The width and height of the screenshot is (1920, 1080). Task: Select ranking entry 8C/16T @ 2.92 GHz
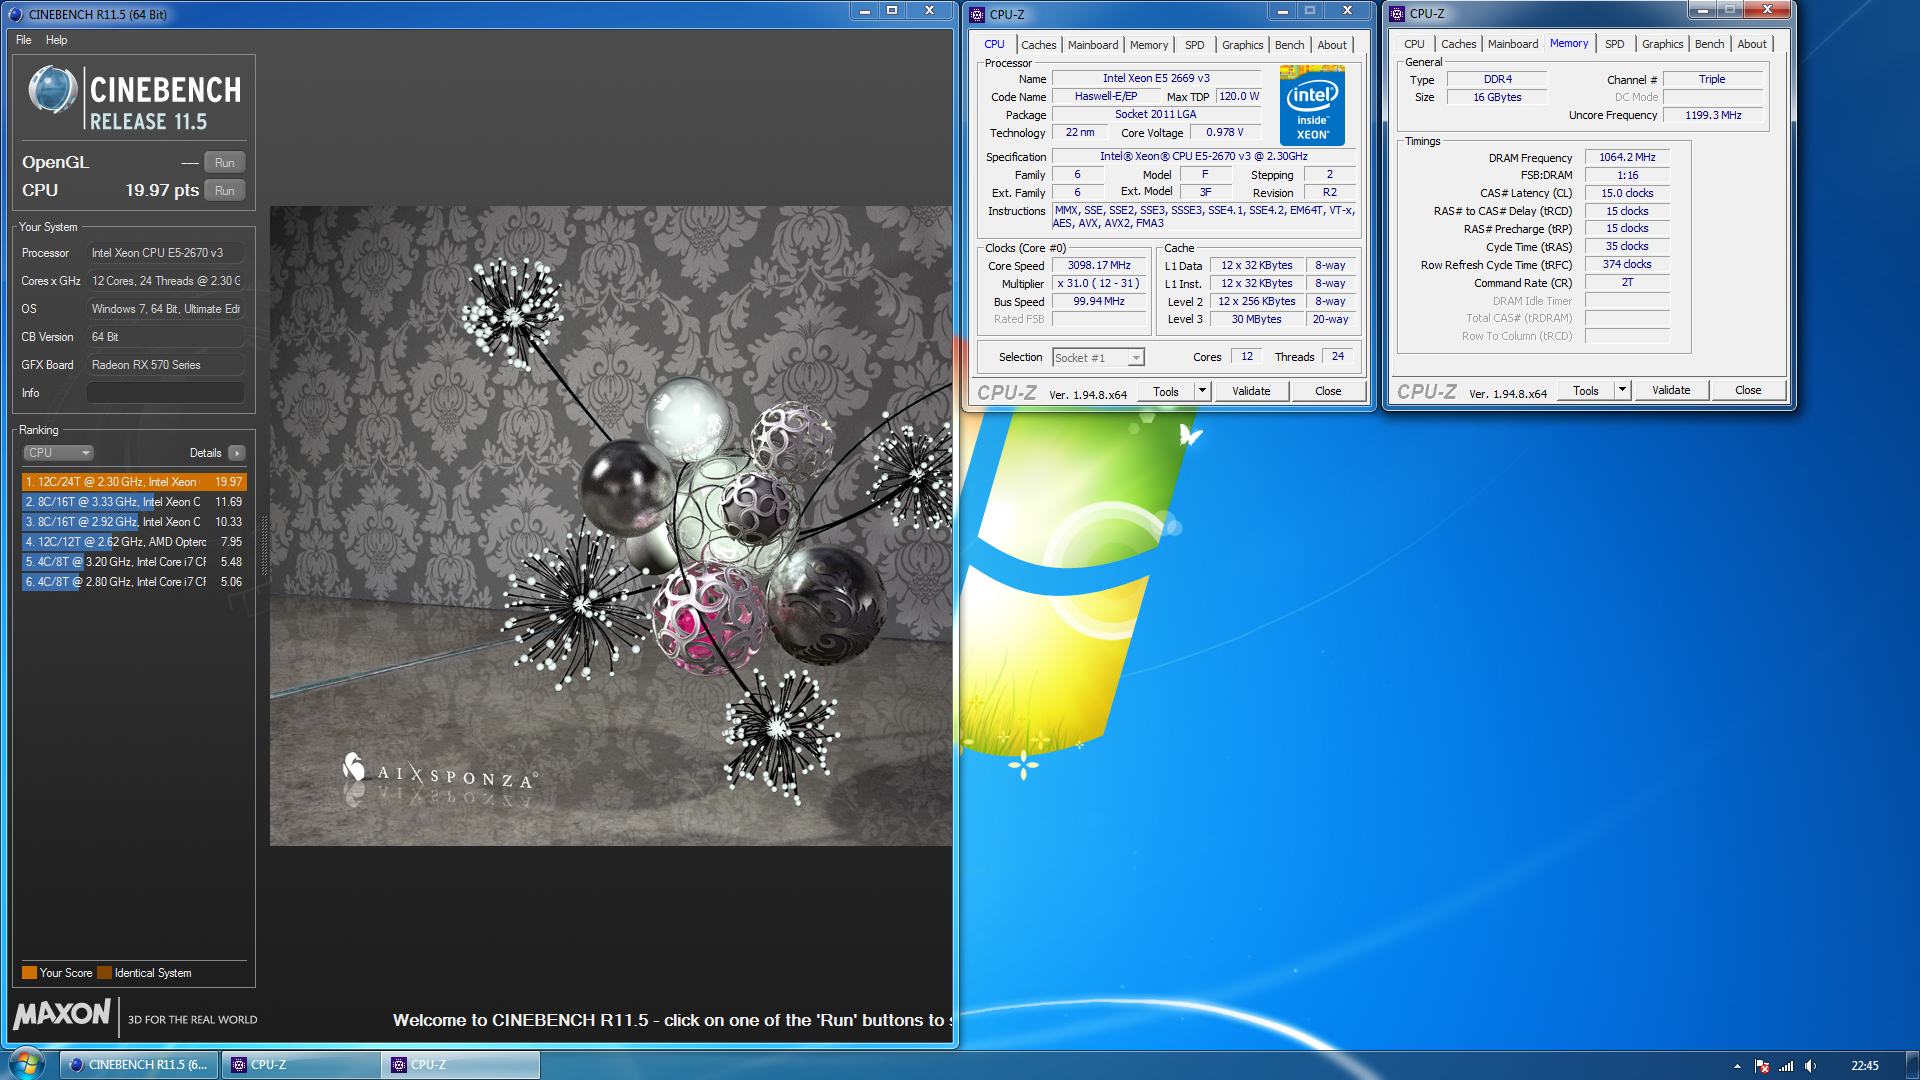tap(133, 522)
